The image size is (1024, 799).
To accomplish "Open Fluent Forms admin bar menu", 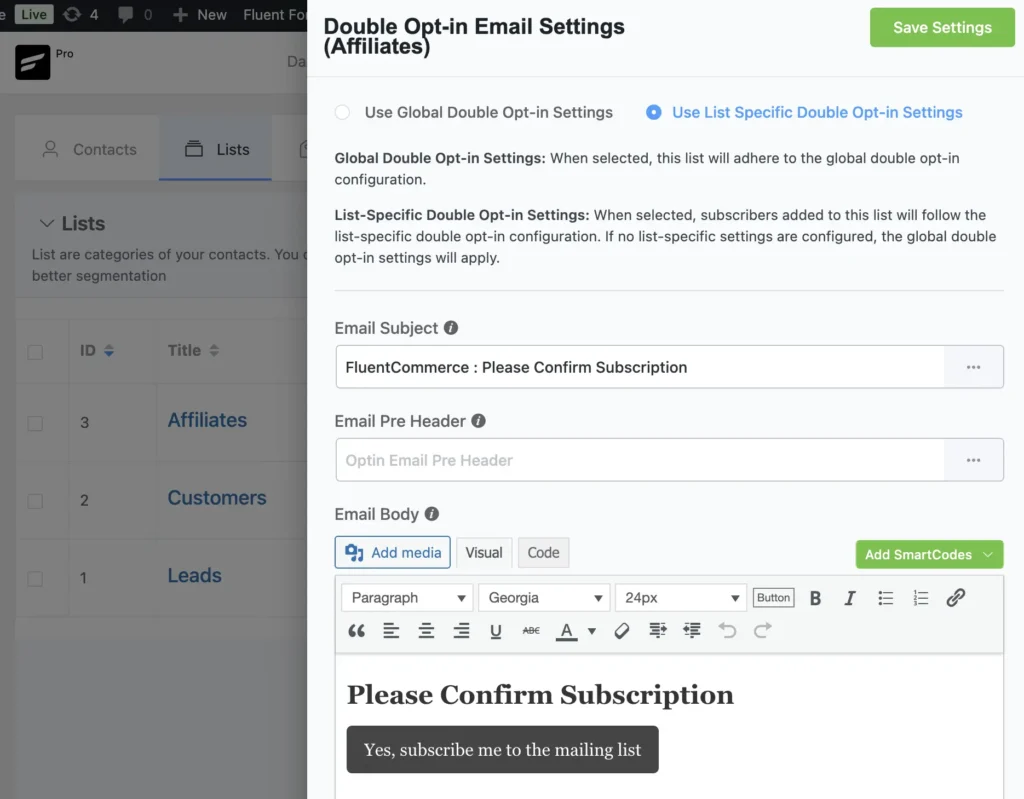I will [274, 14].
